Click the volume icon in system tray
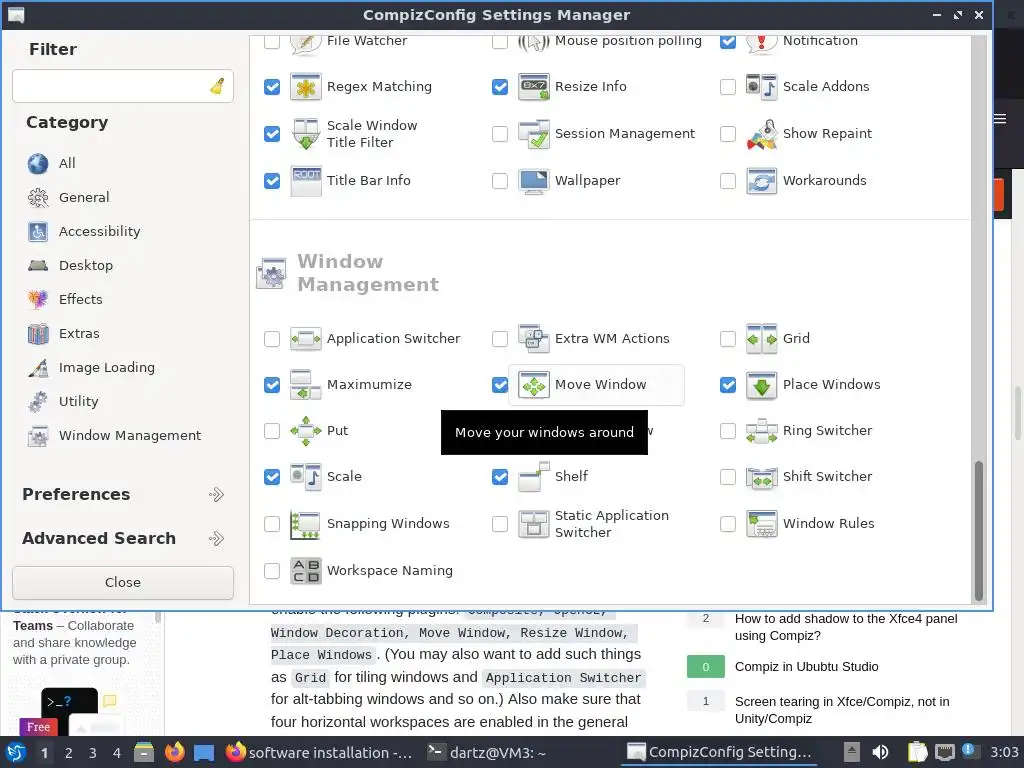Viewport: 1024px width, 768px height. click(x=880, y=752)
